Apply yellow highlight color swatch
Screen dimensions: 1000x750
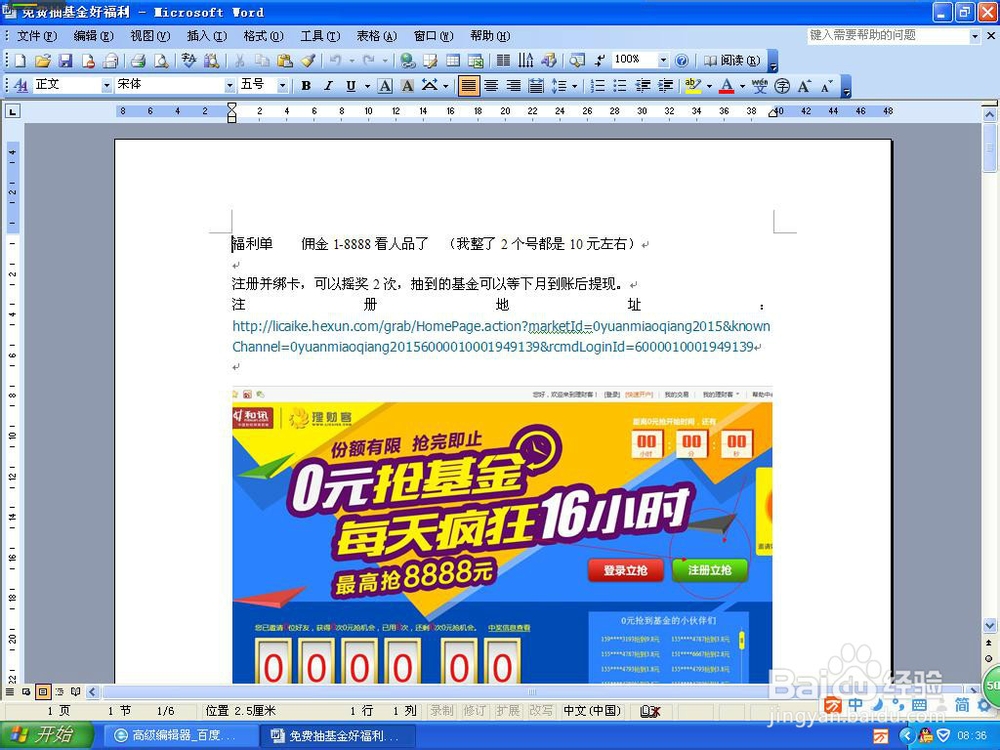click(x=693, y=85)
